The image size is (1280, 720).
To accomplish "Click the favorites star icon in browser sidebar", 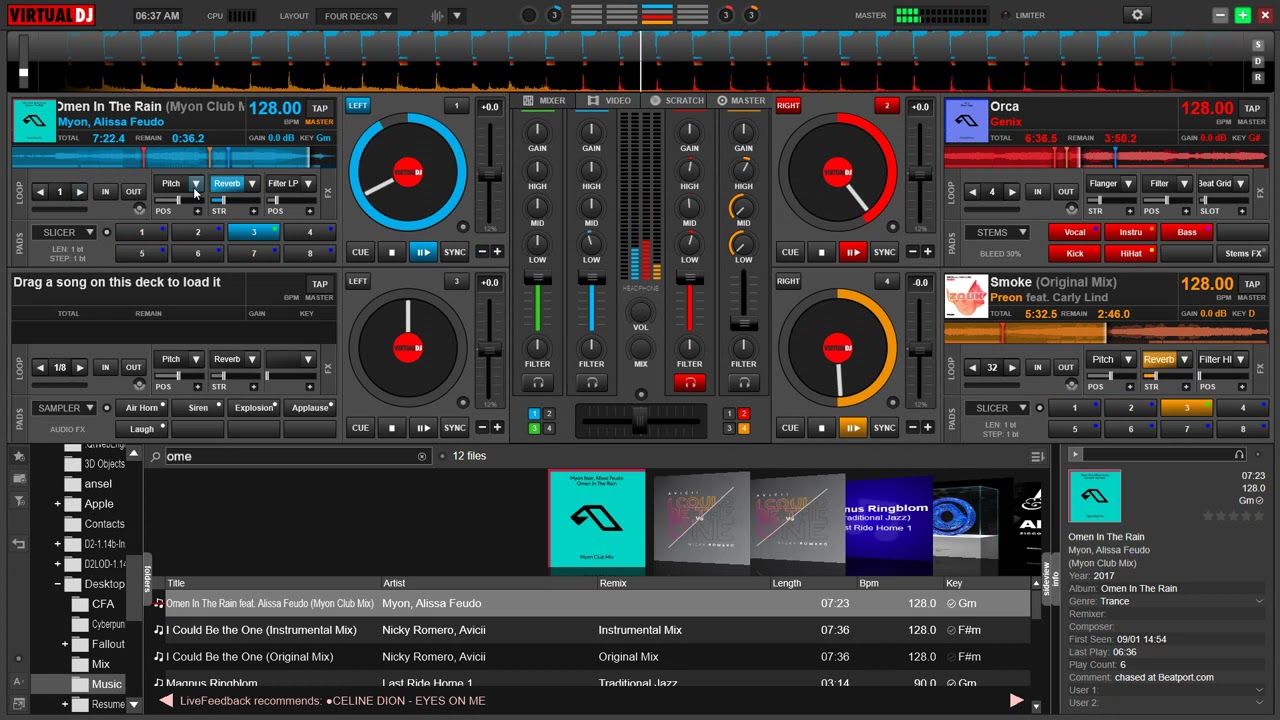I will tap(18, 456).
